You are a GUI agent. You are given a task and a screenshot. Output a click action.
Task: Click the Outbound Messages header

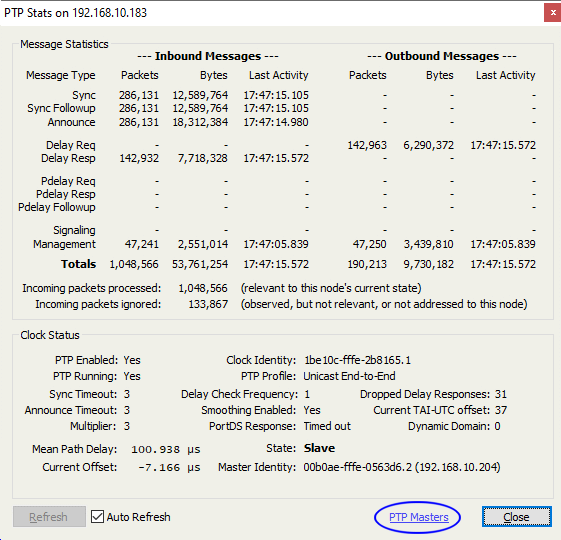pyautogui.click(x=442, y=56)
